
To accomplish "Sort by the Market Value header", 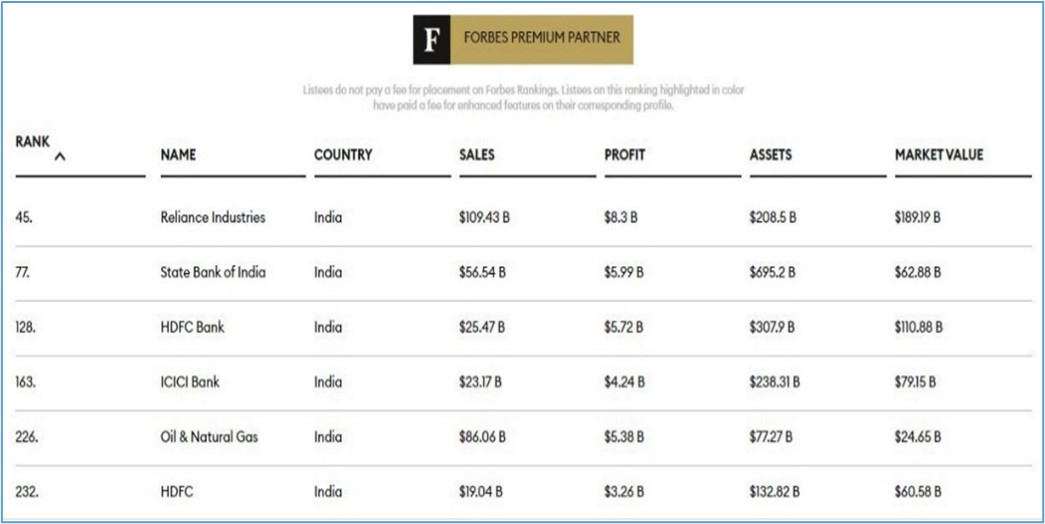I will pyautogui.click(x=939, y=155).
